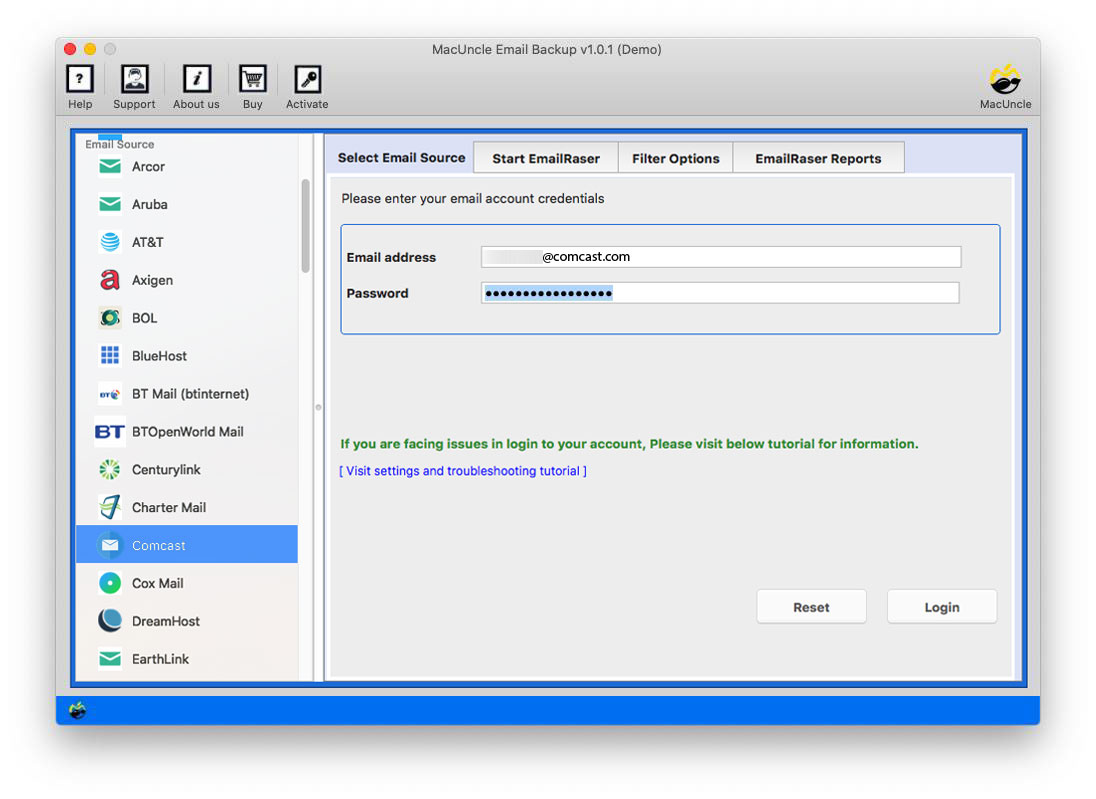Image resolution: width=1096 pixels, height=799 pixels.
Task: Open the About us info icon
Action: click(196, 80)
